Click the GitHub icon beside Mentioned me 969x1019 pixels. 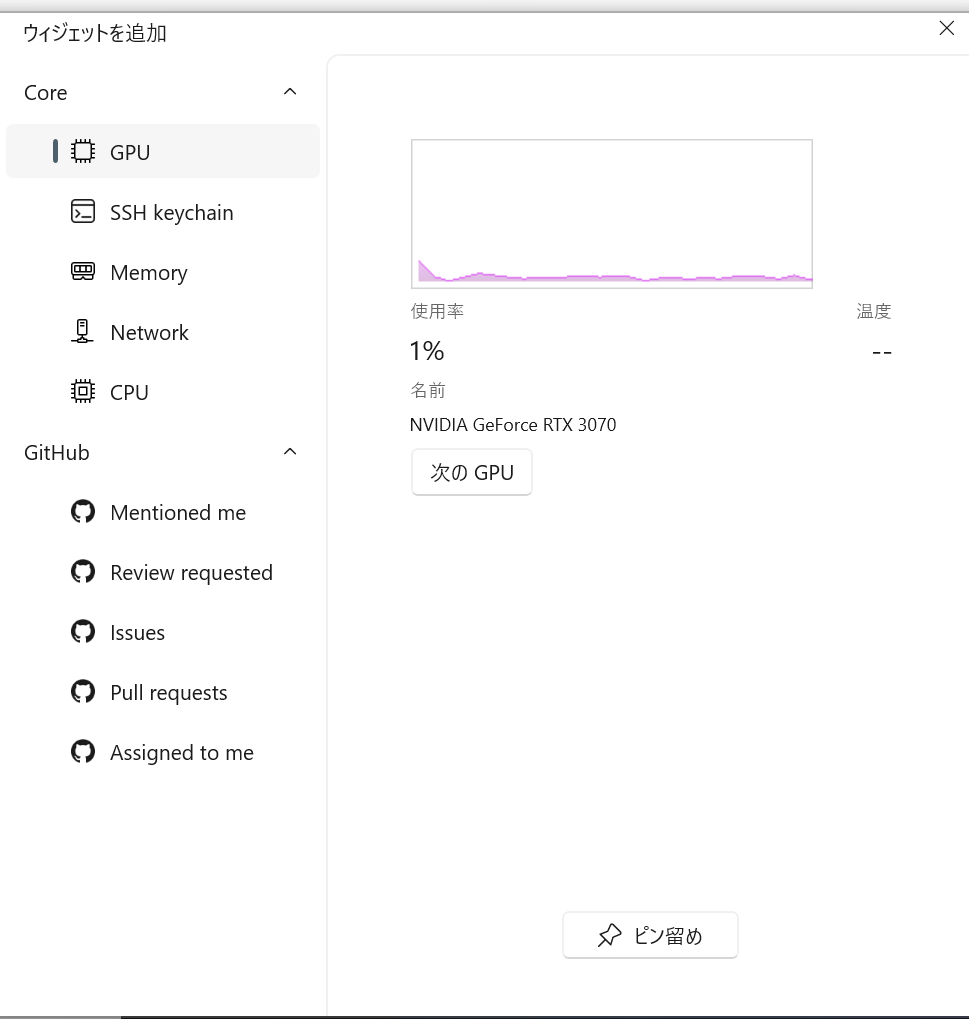83,511
